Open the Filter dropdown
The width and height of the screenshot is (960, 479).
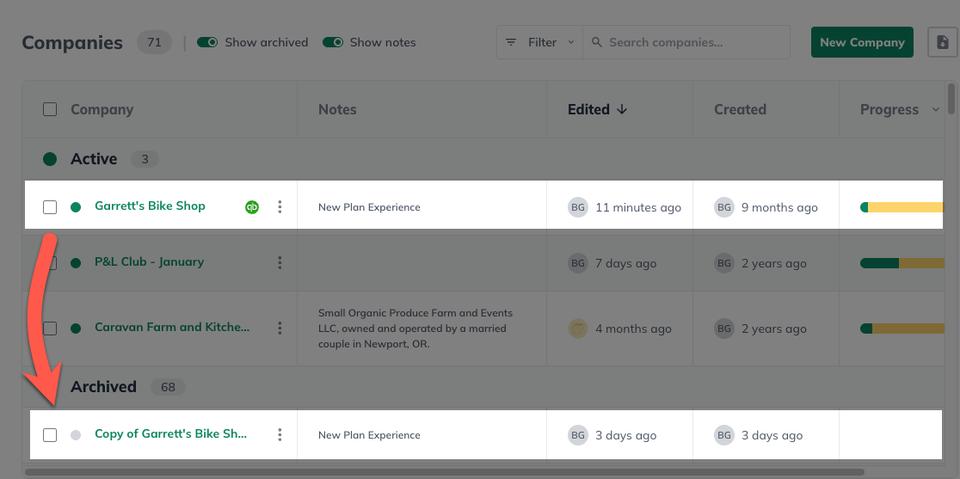tap(539, 42)
